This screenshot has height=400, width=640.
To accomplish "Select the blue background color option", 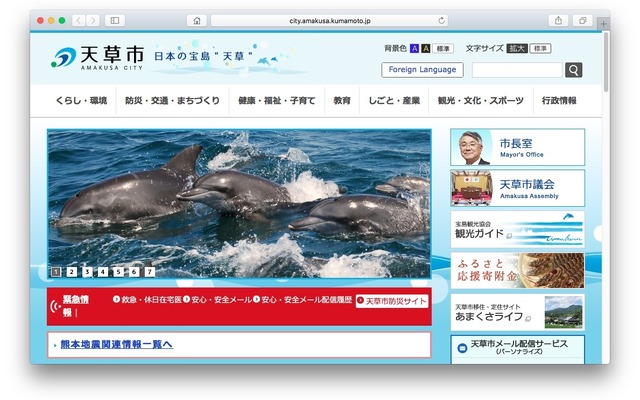I will [x=415, y=48].
